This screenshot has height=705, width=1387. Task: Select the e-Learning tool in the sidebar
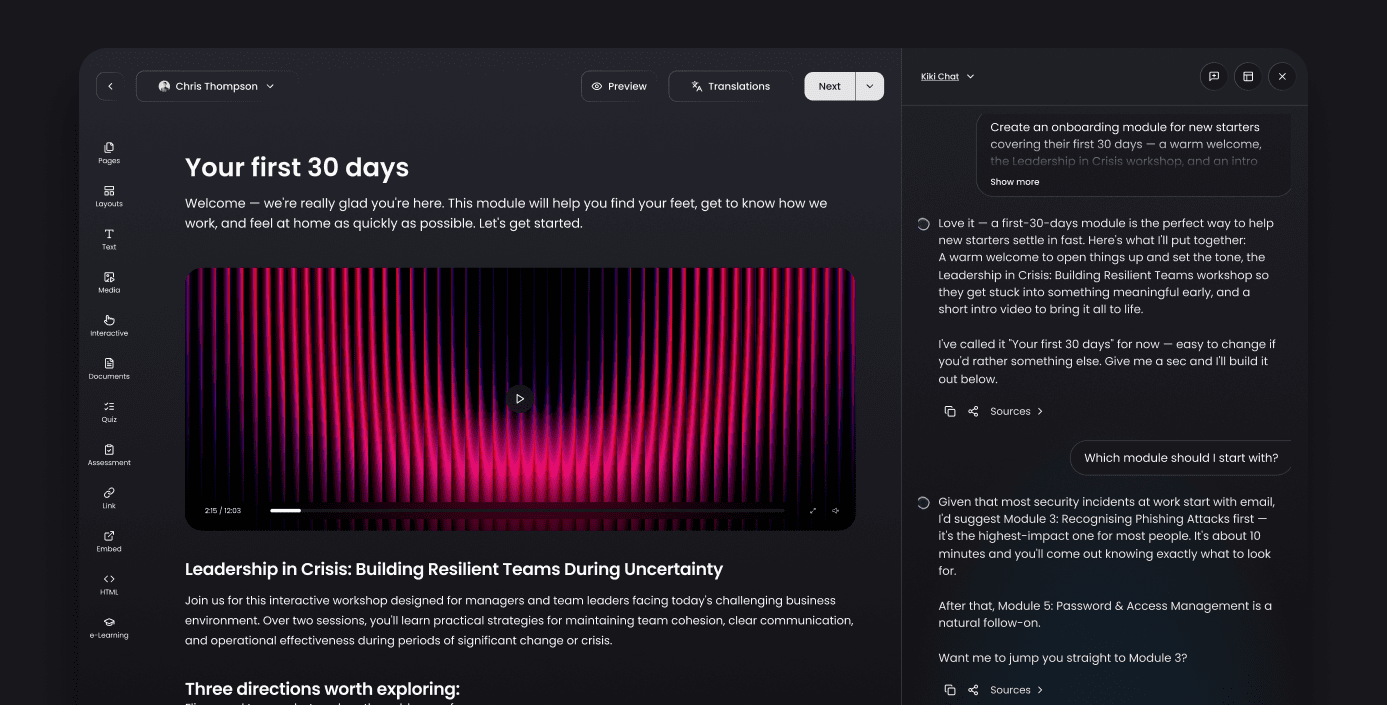click(x=109, y=627)
